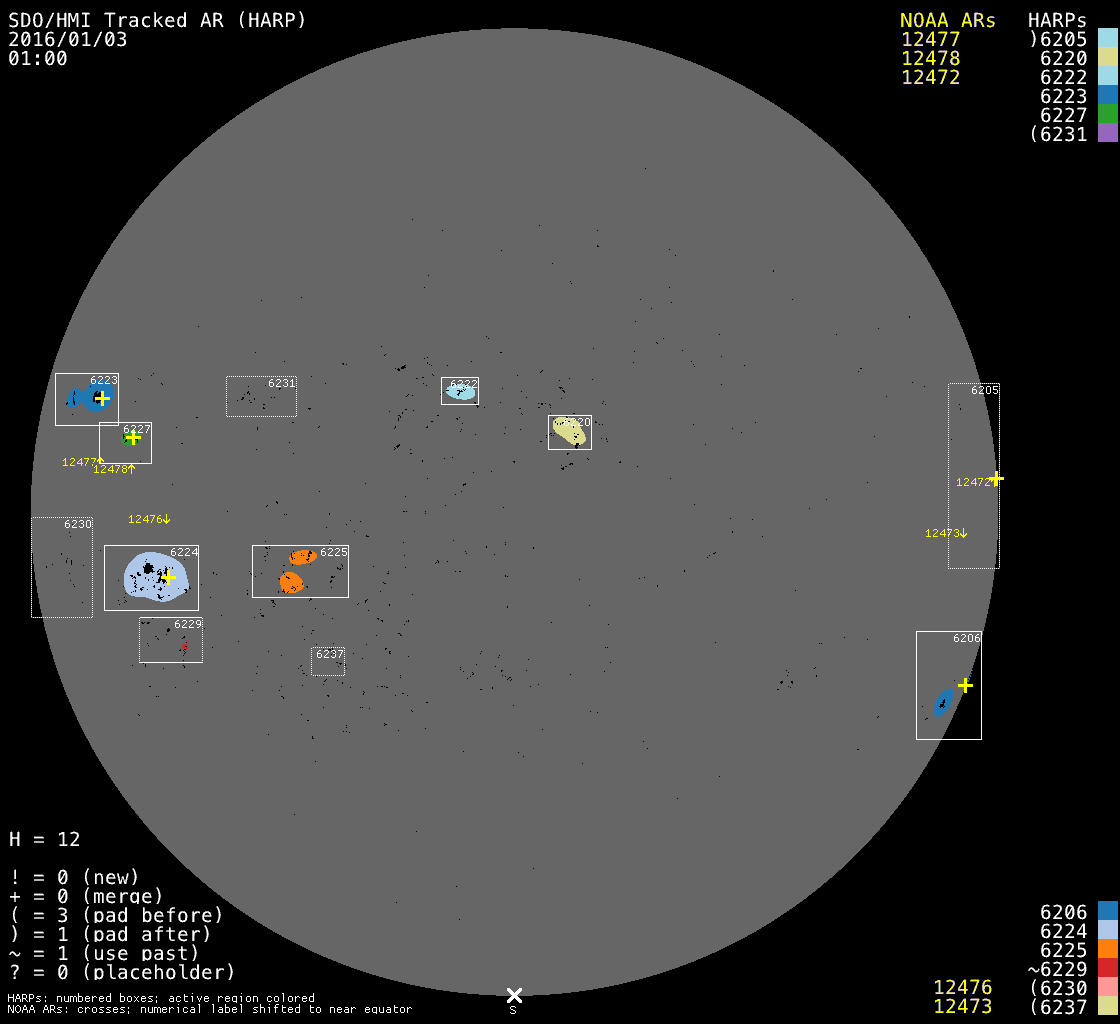Click yellow cross beside NOAA 12472 label

995,478
